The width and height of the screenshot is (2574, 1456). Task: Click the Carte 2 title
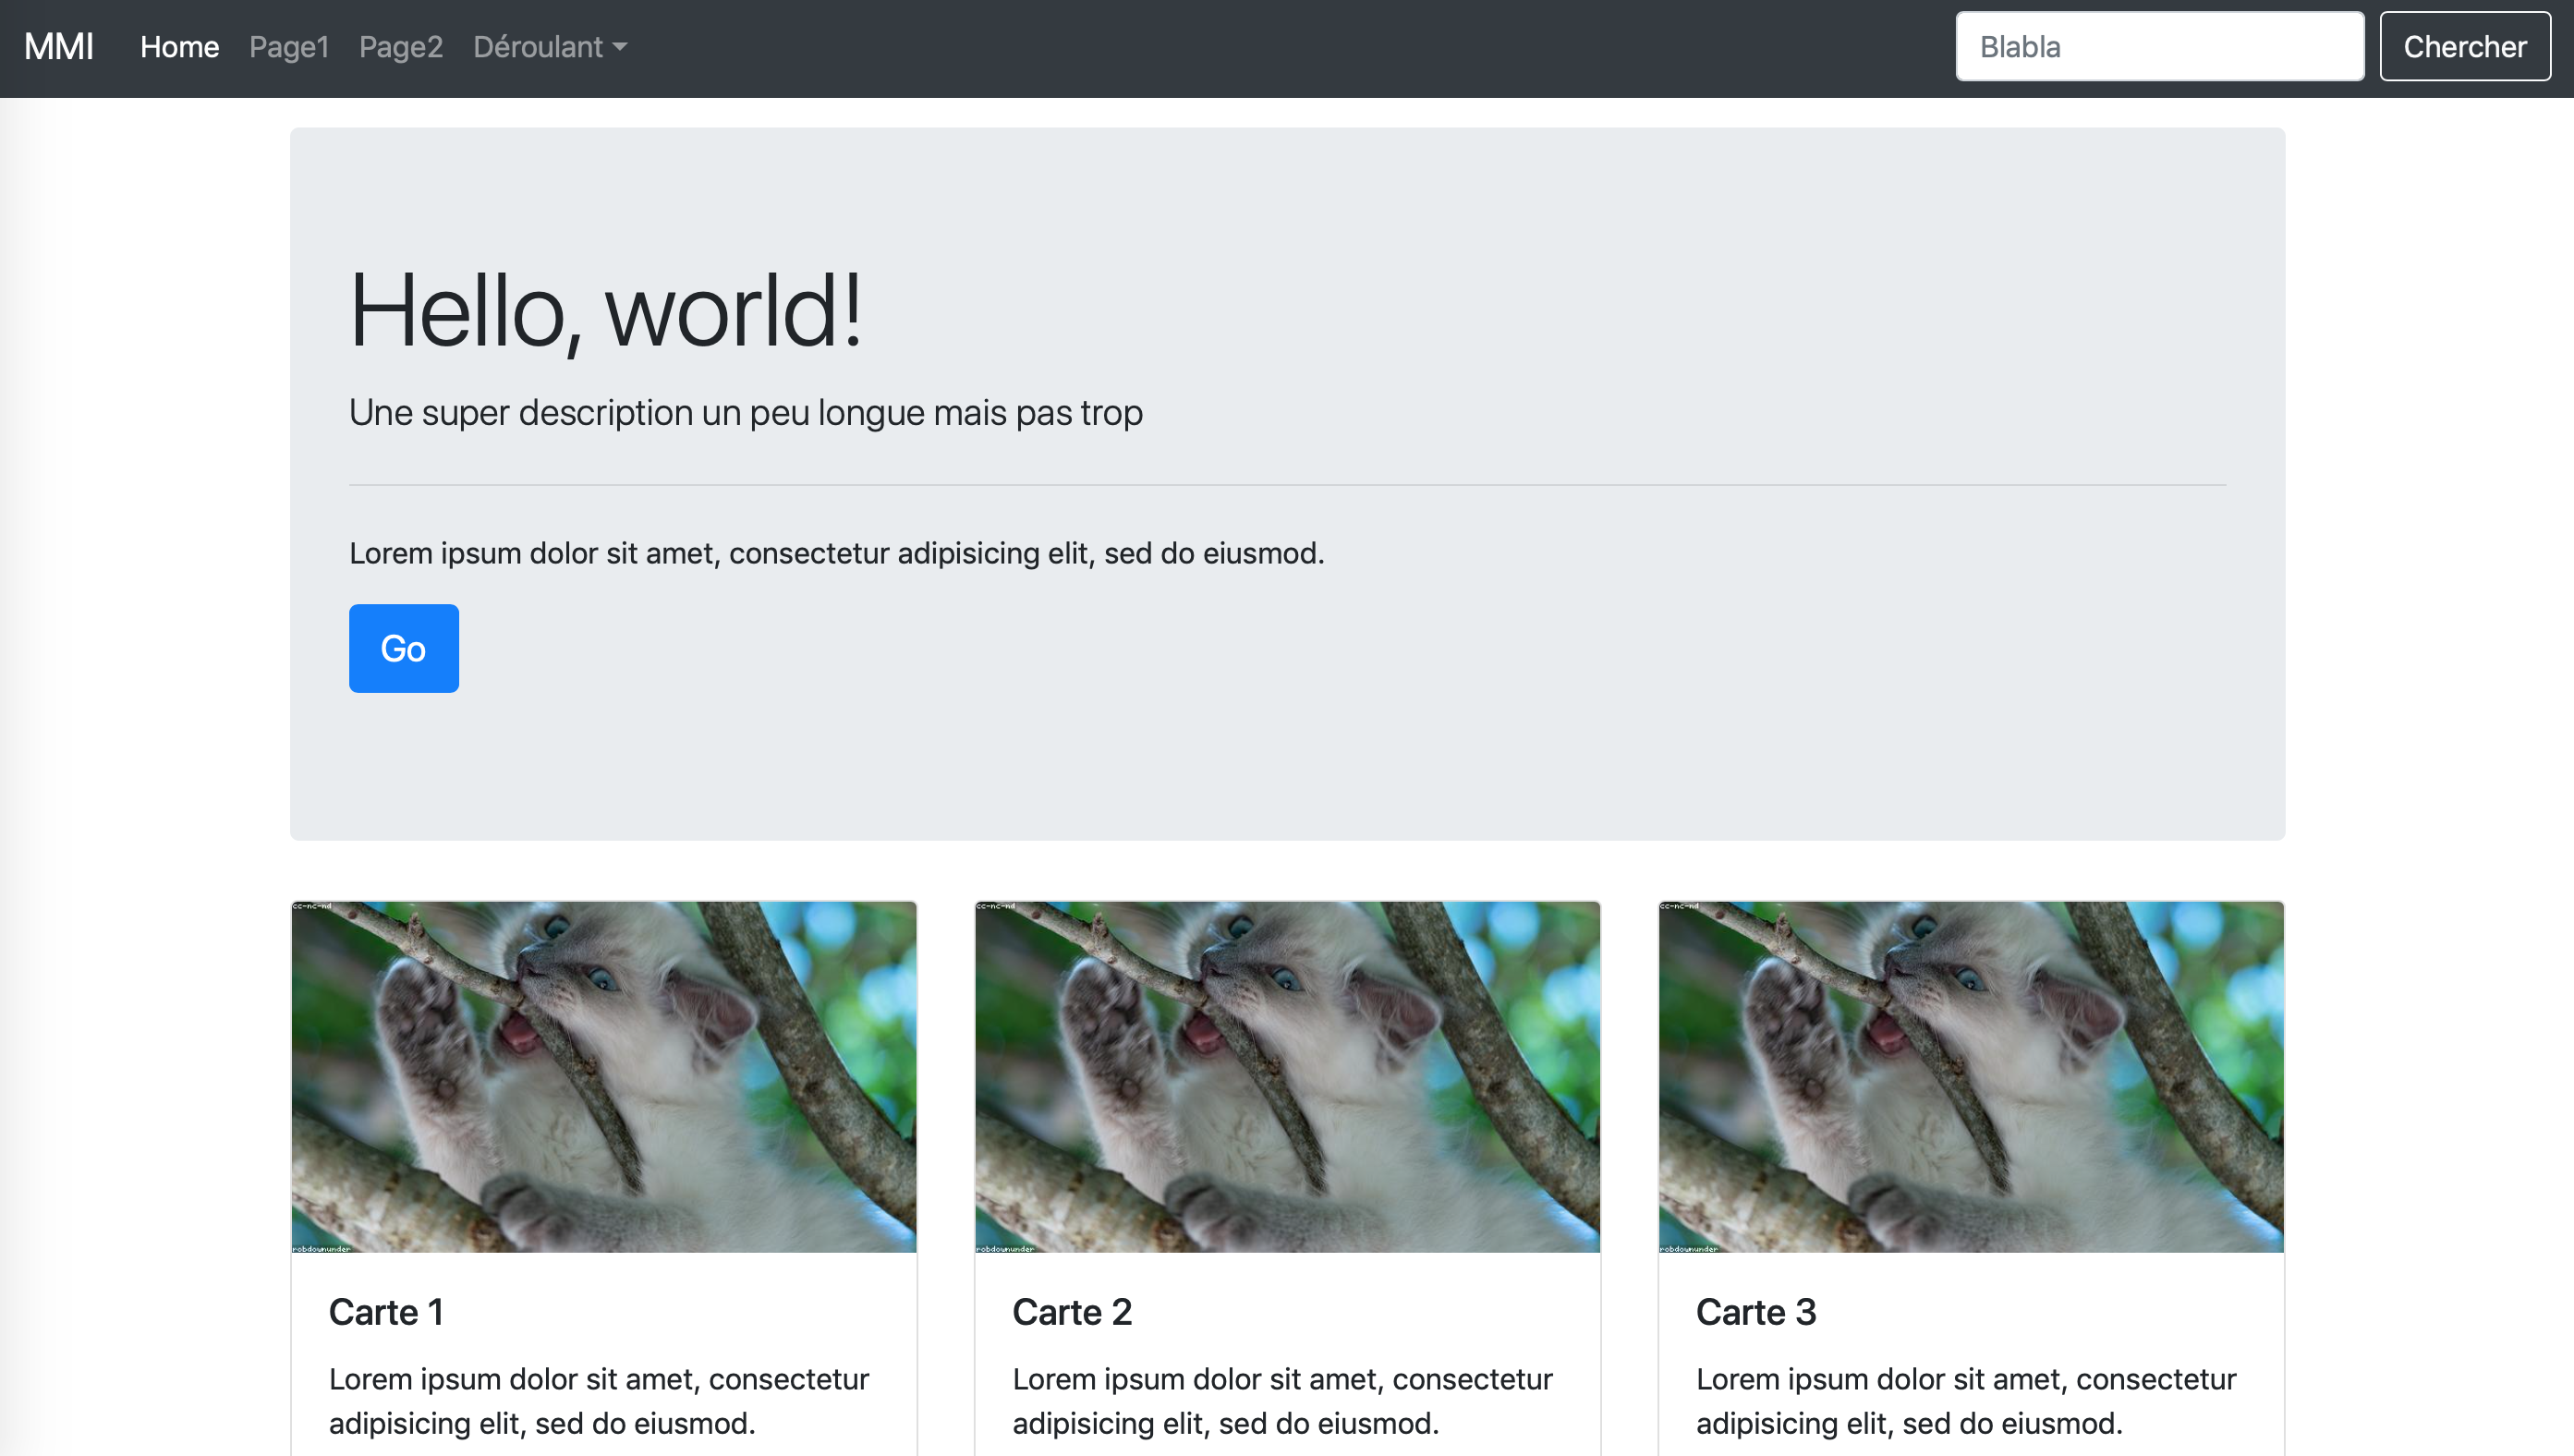tap(1072, 1312)
